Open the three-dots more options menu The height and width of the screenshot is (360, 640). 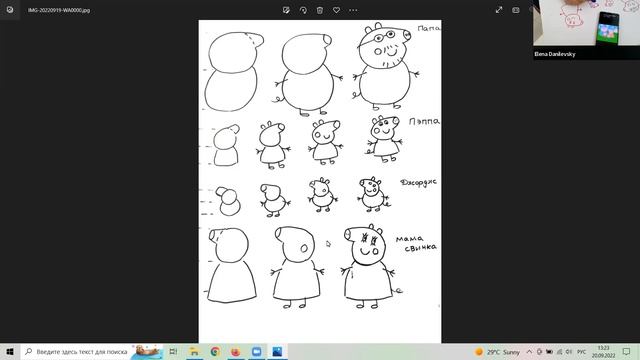click(x=353, y=10)
